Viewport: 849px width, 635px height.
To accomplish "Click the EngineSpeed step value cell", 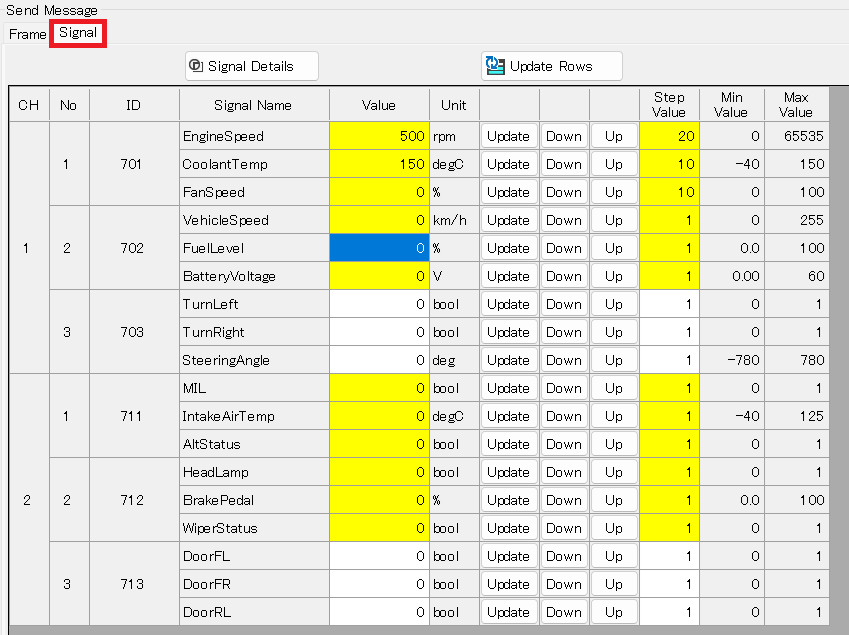I will pyautogui.click(x=669, y=136).
